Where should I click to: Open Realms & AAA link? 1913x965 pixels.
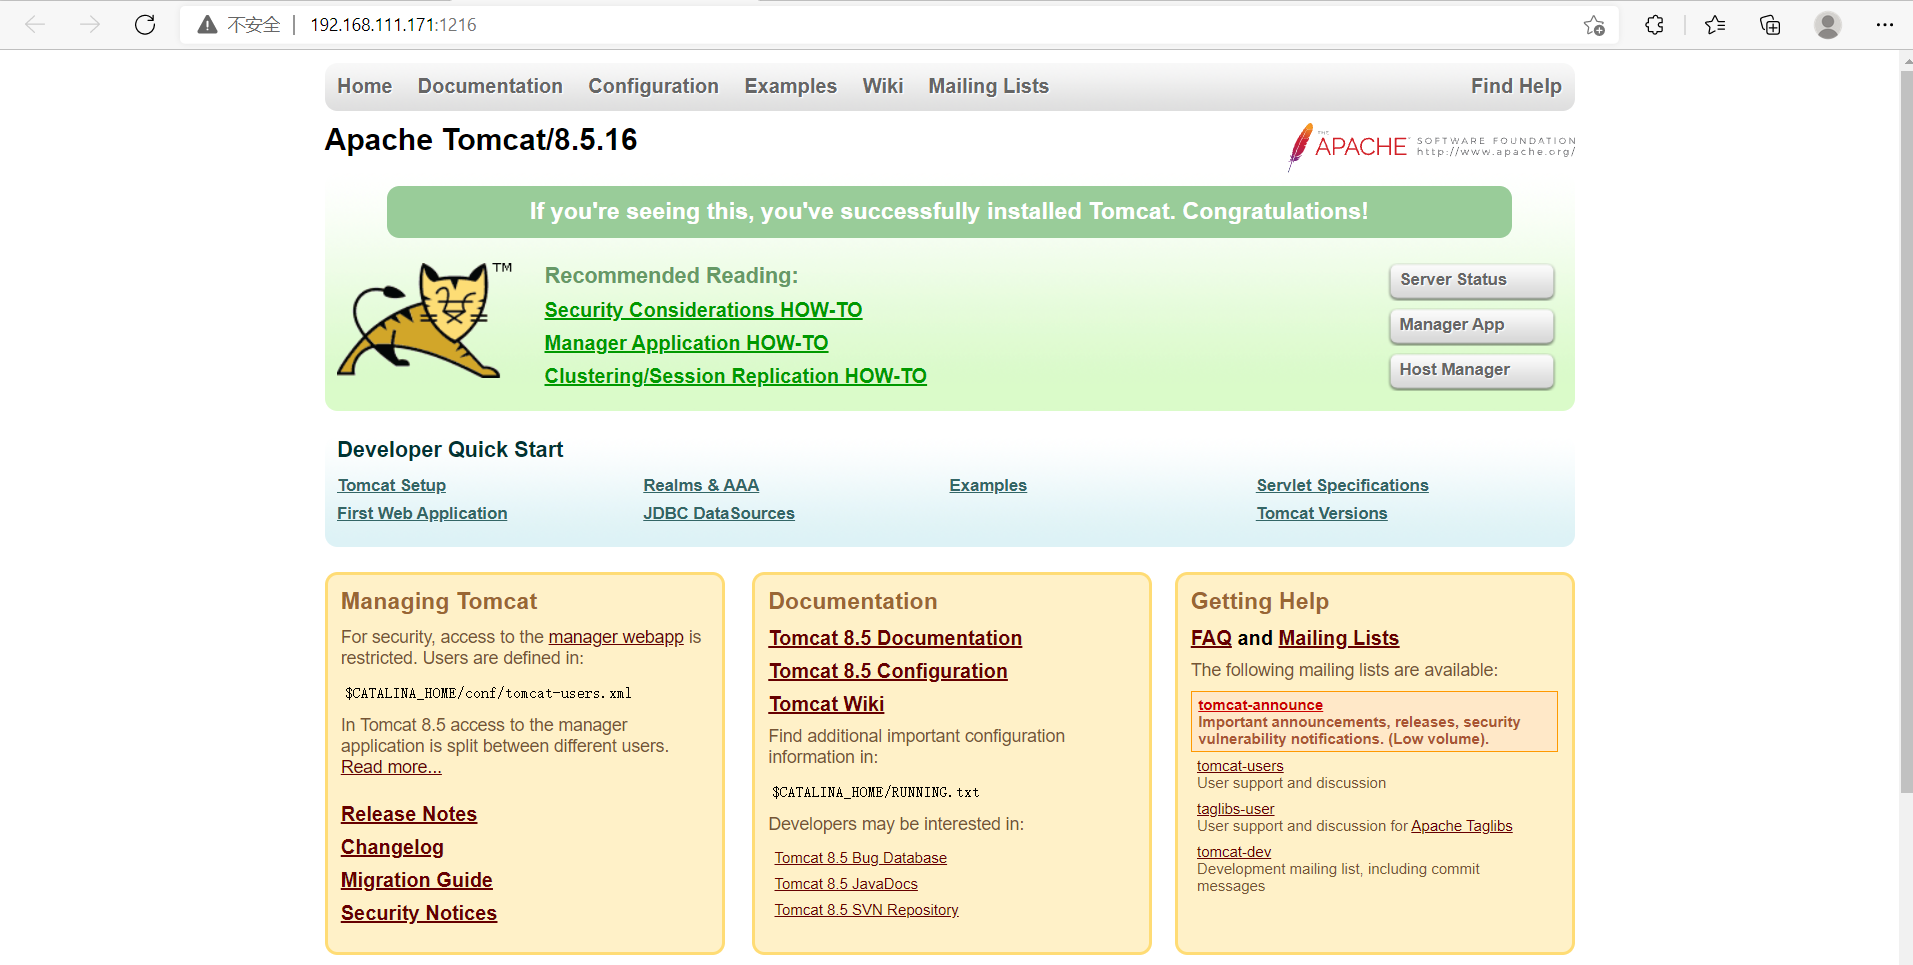pos(701,485)
